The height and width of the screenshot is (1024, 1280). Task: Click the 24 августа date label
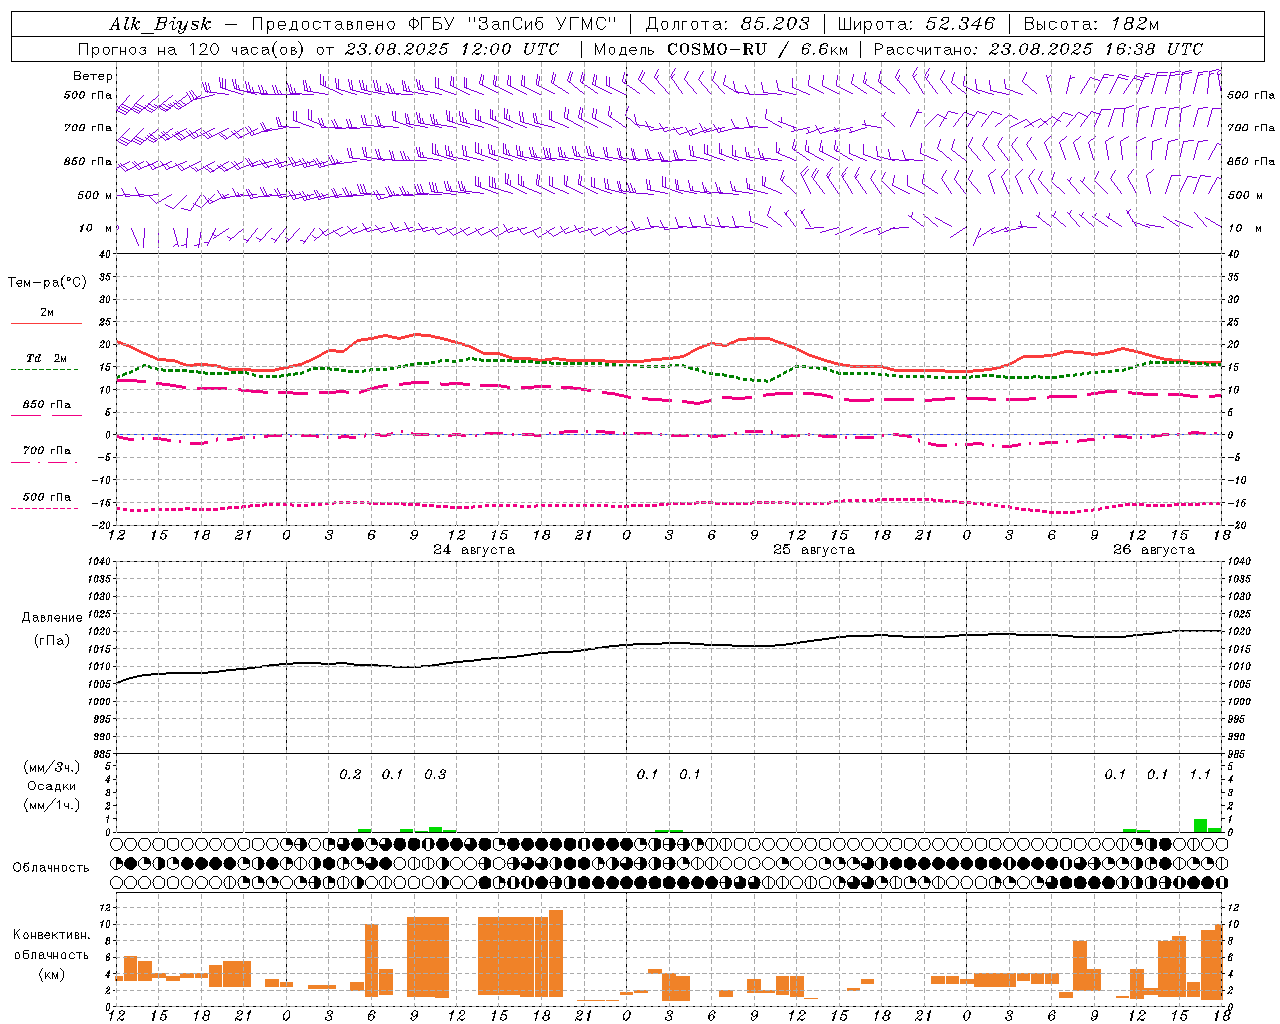(x=474, y=550)
